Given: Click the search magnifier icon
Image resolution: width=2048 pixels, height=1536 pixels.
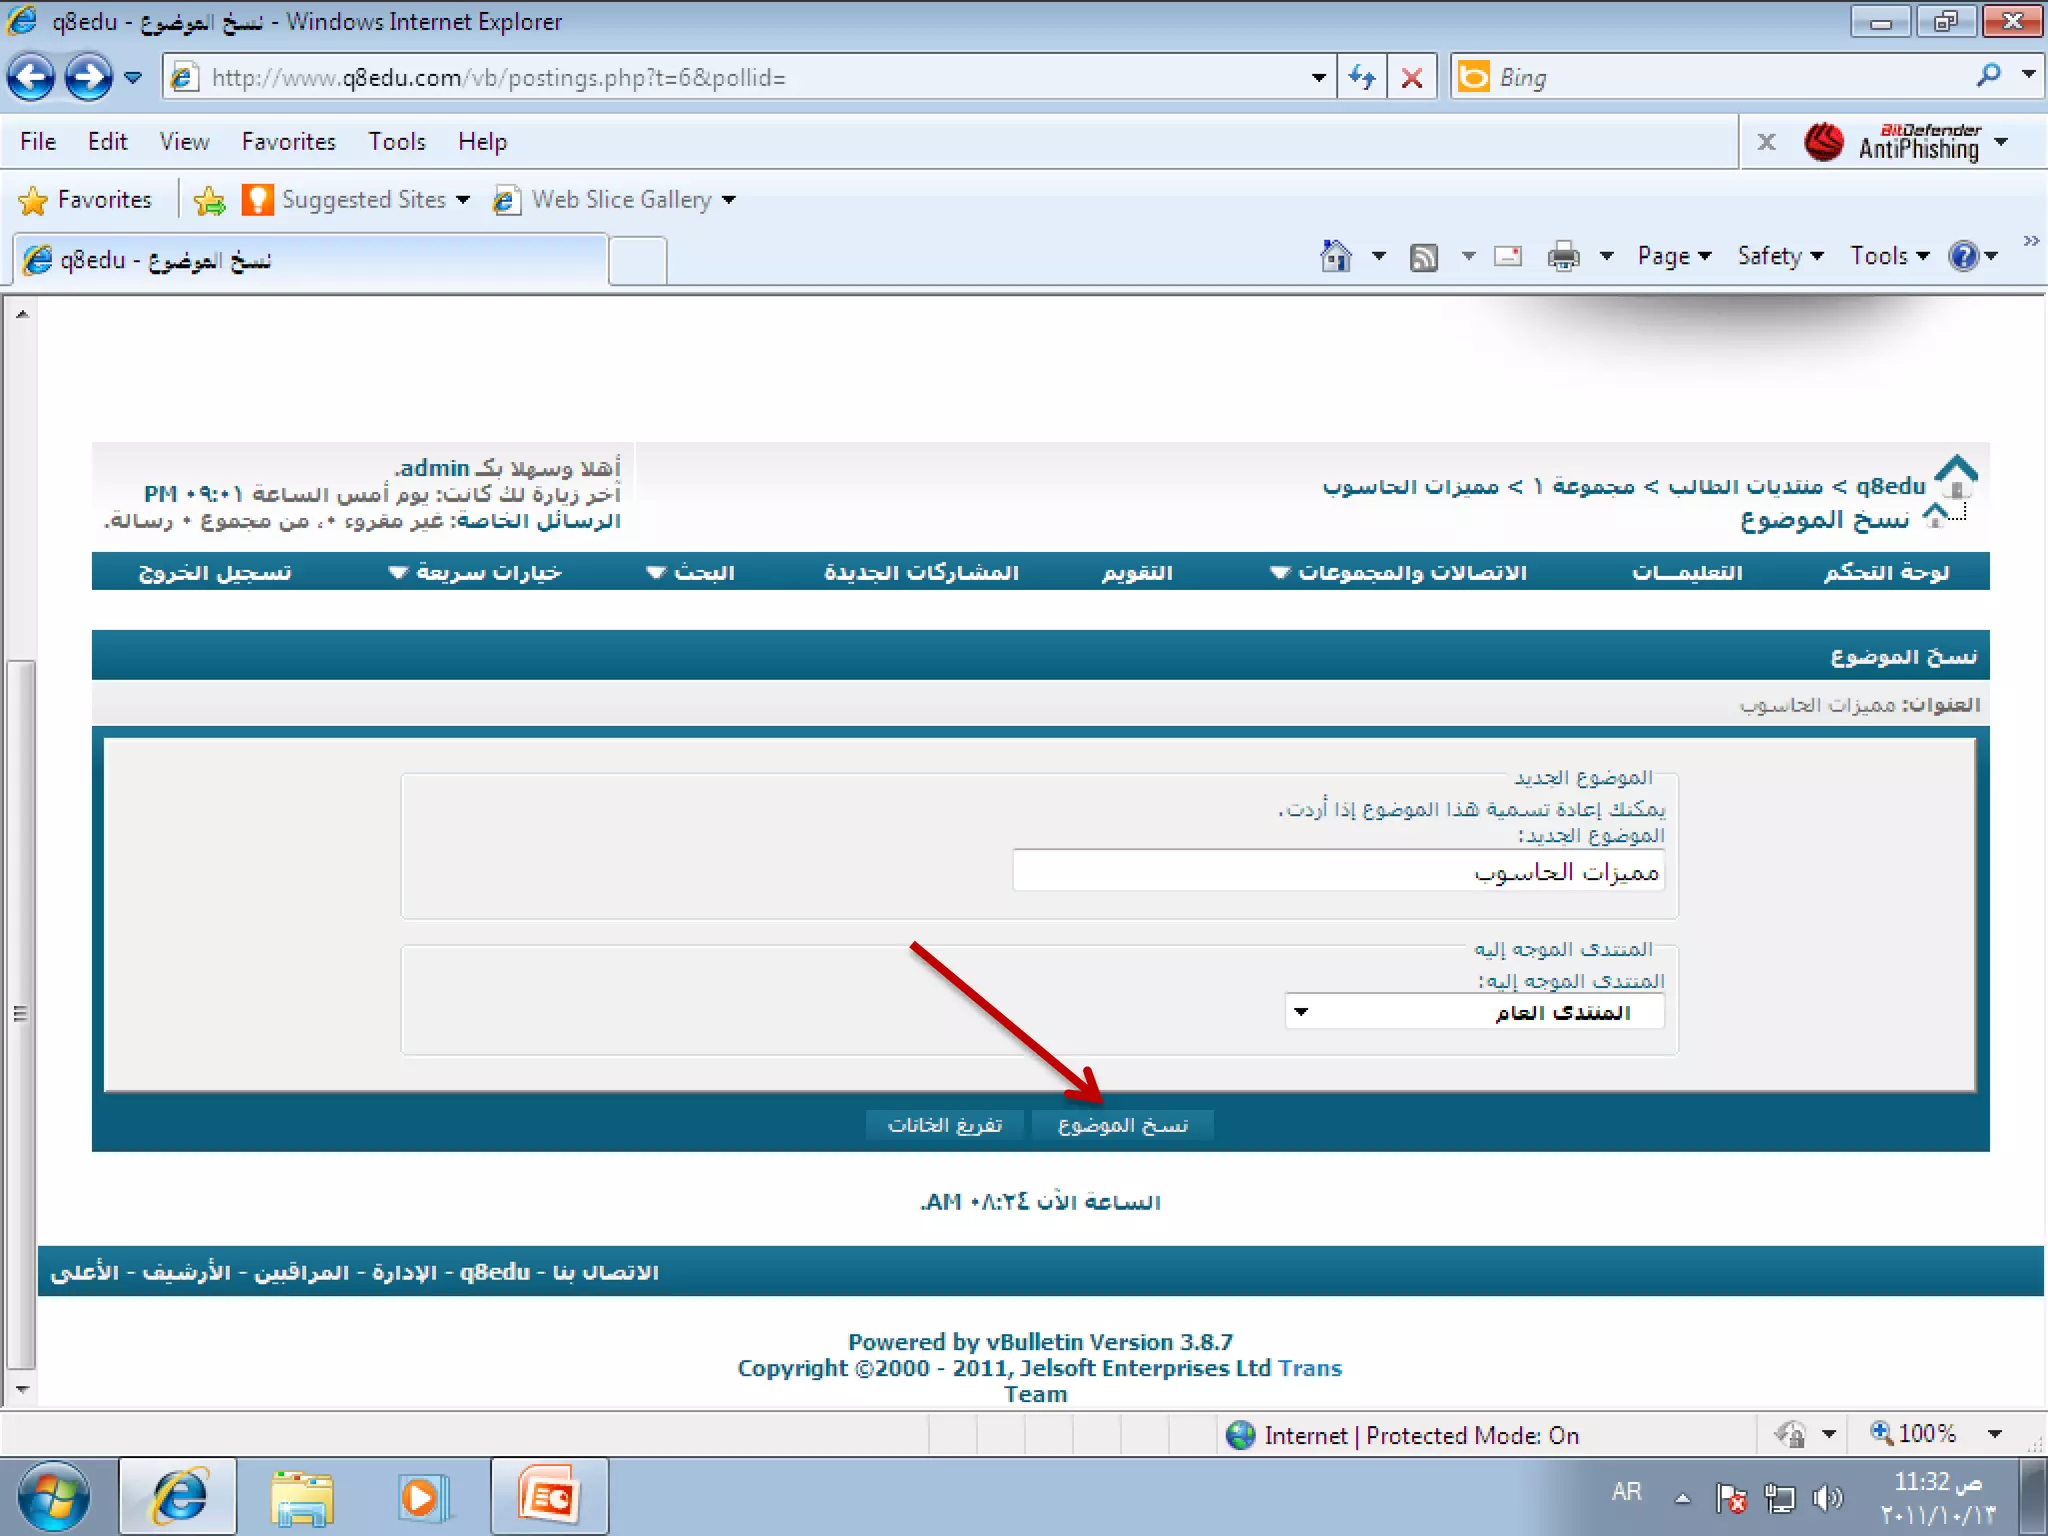Looking at the screenshot, I should pyautogui.click(x=1988, y=75).
